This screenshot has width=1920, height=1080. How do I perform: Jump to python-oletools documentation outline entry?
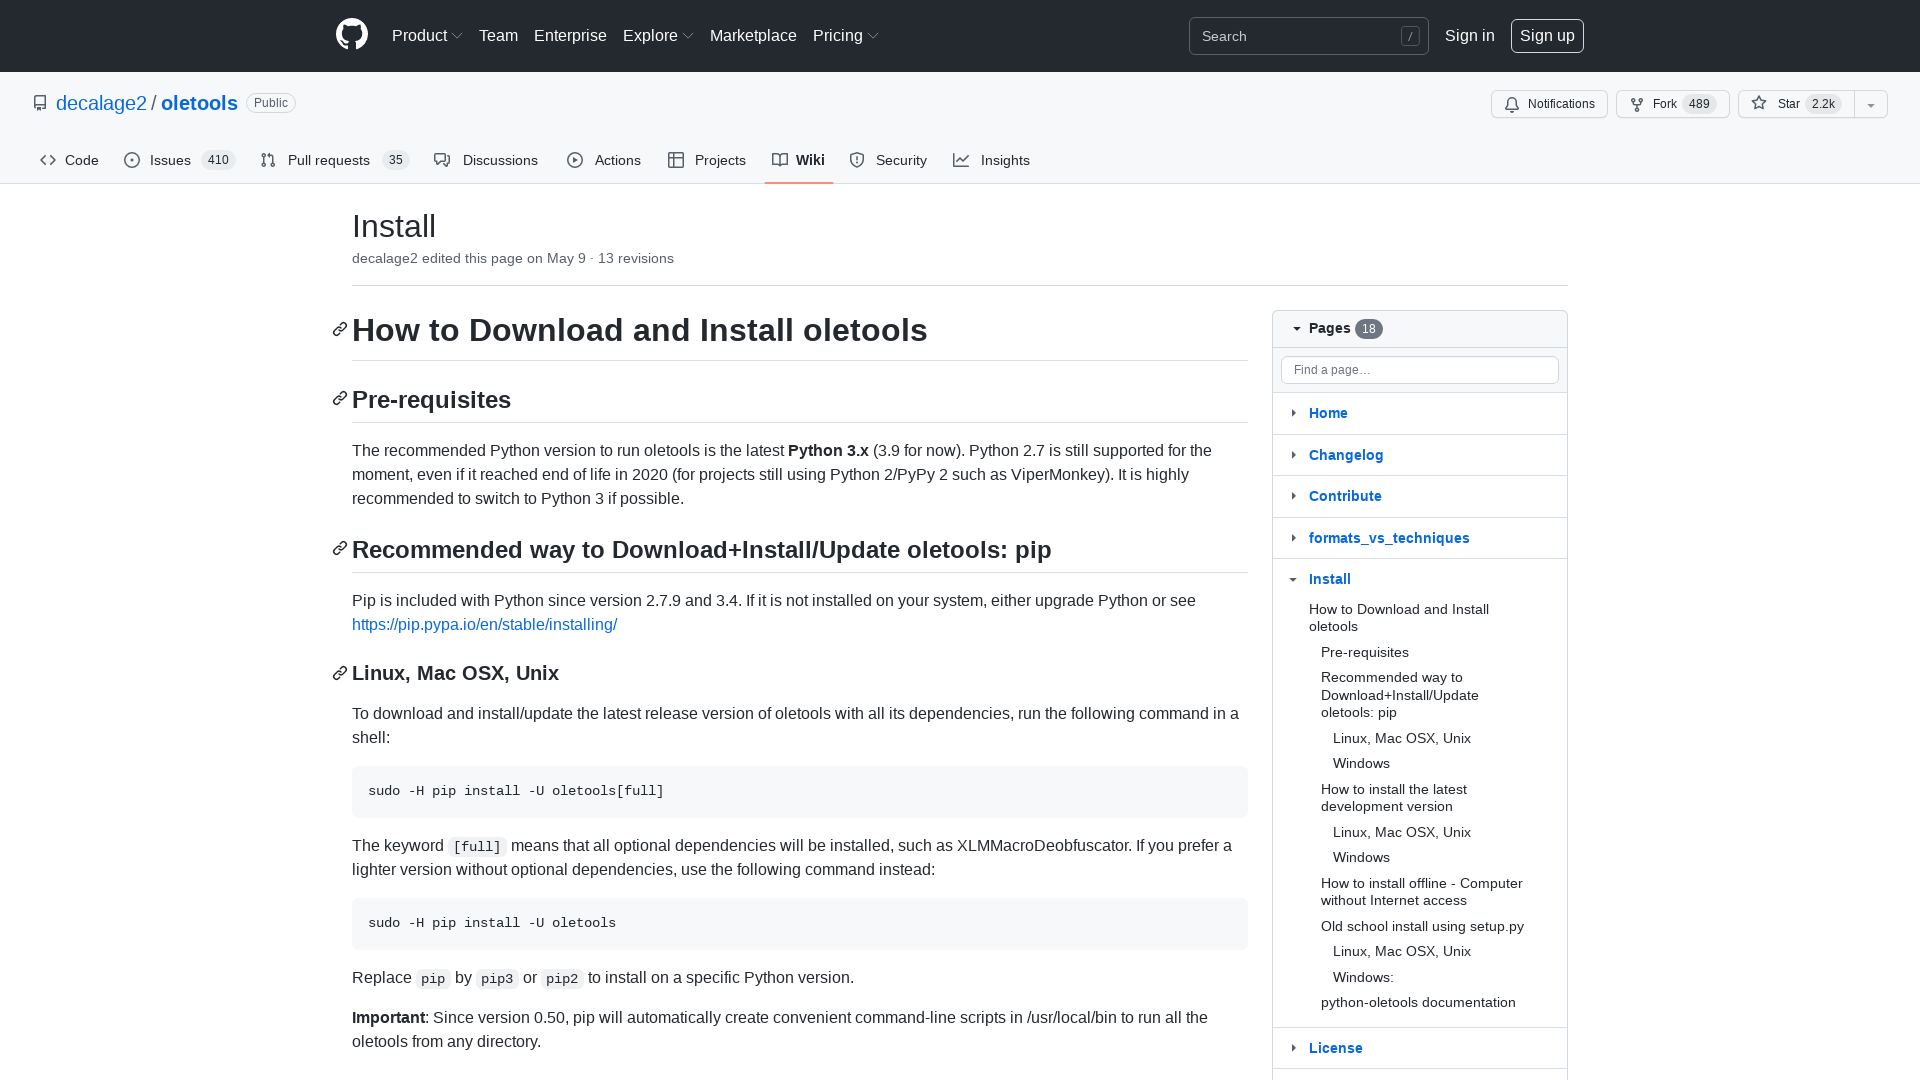click(x=1417, y=1002)
